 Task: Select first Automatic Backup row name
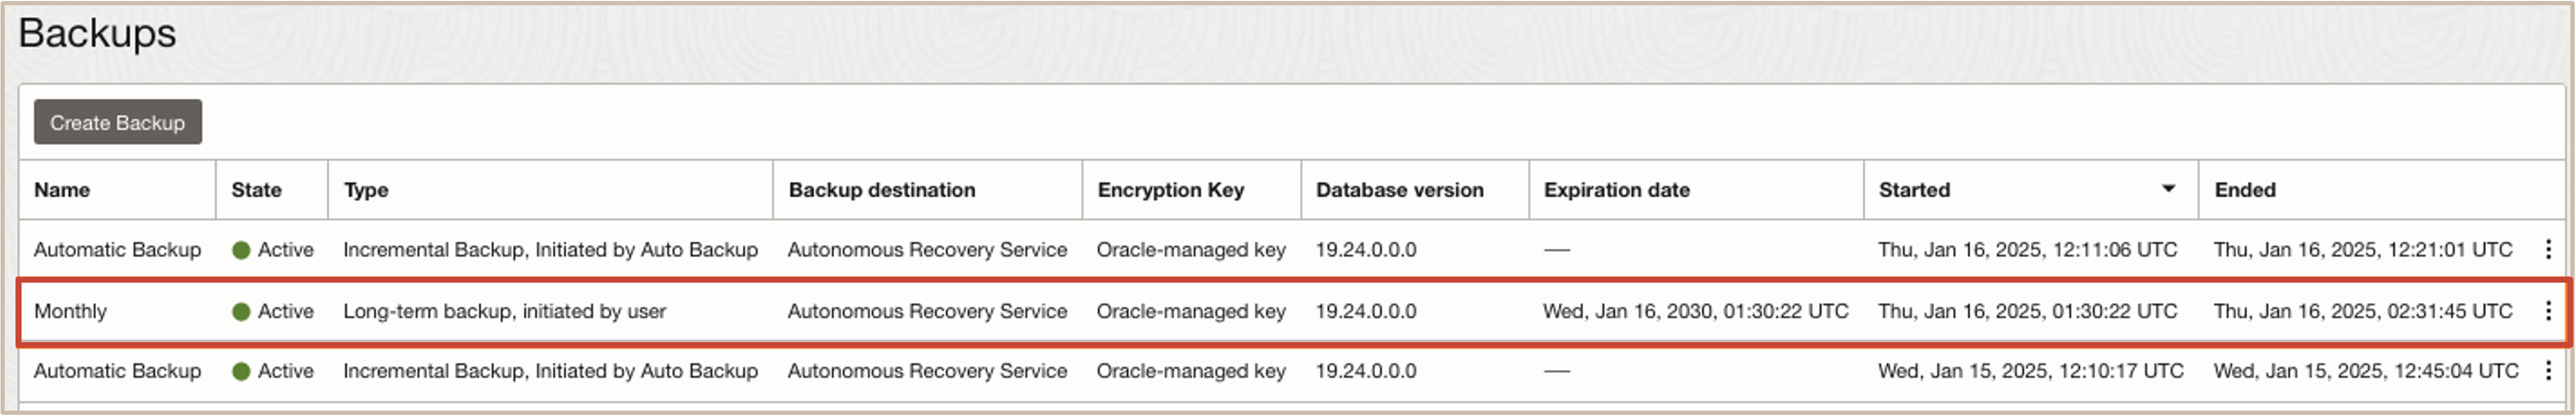click(x=117, y=250)
